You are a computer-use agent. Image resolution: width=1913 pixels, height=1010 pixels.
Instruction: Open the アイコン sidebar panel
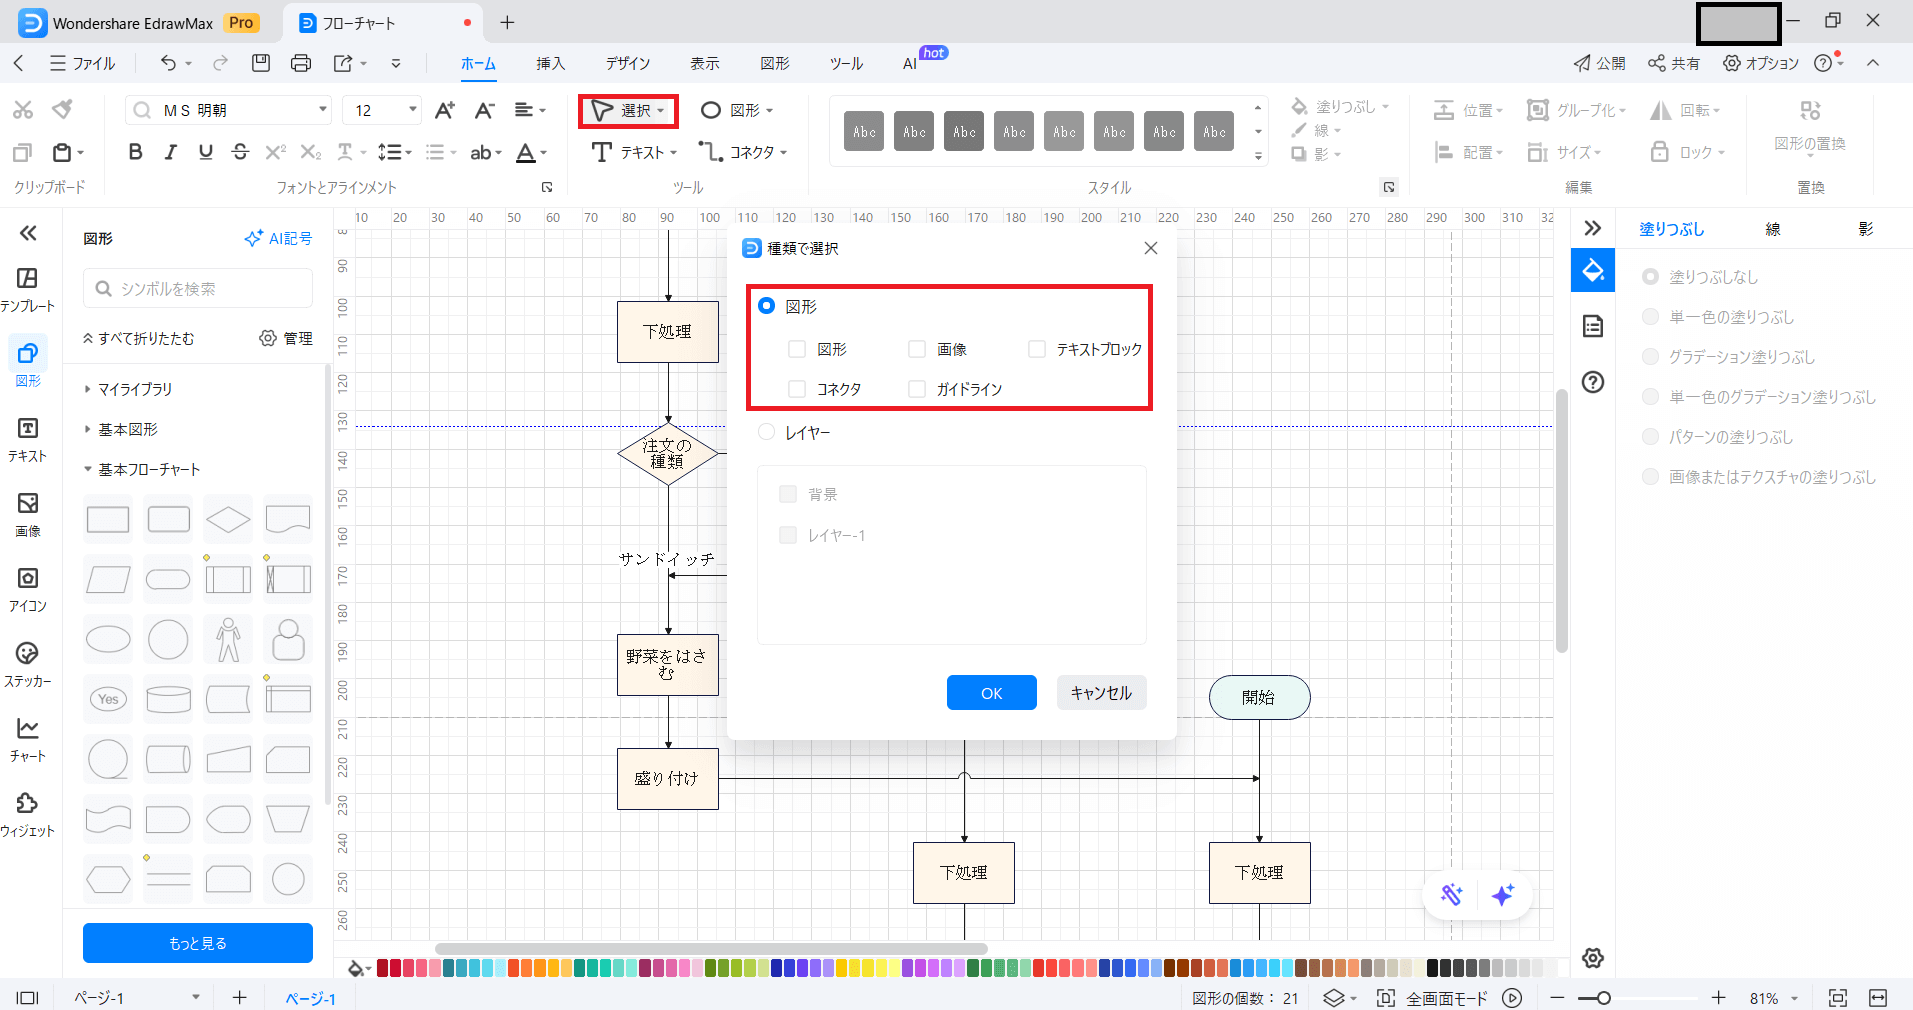pyautogui.click(x=28, y=590)
